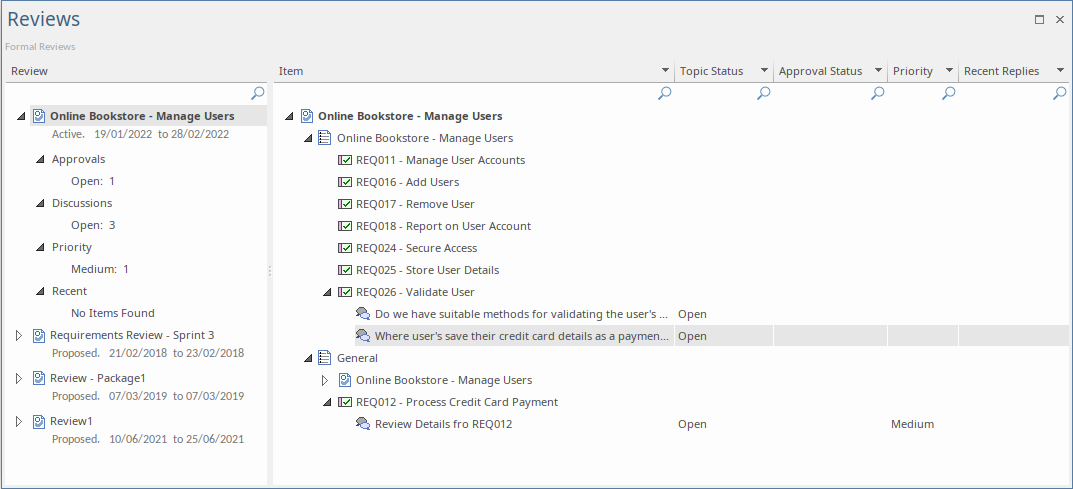The image size is (1073, 489).
Task: Collapse the REQ026 - Validate User node
Action: pyautogui.click(x=327, y=292)
